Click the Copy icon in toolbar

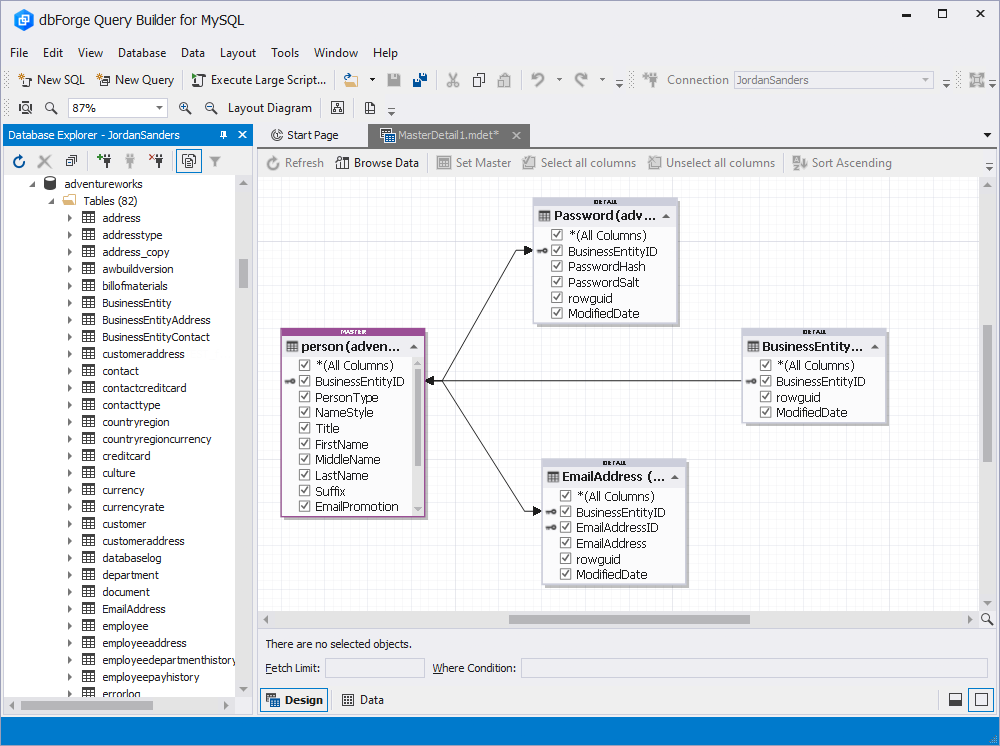478,80
